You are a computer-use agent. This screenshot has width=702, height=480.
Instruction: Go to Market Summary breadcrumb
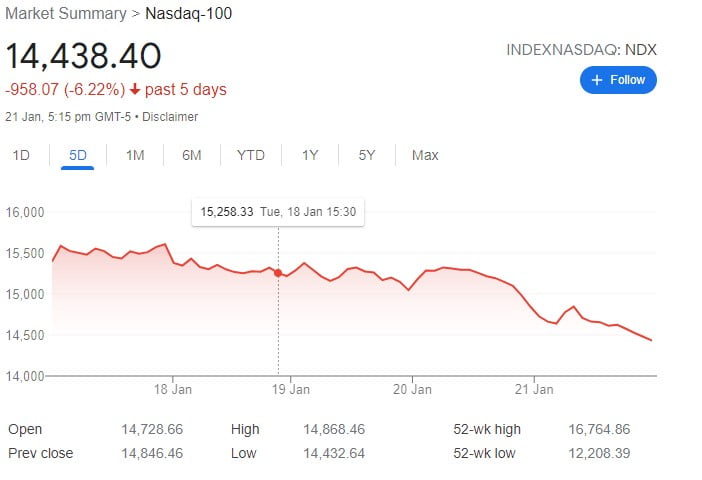coord(66,13)
